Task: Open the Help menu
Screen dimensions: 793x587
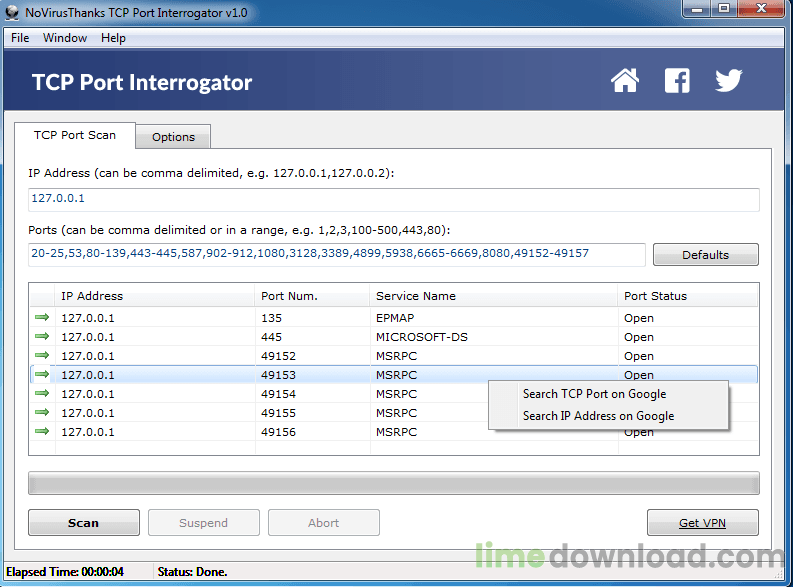Action: (x=113, y=38)
